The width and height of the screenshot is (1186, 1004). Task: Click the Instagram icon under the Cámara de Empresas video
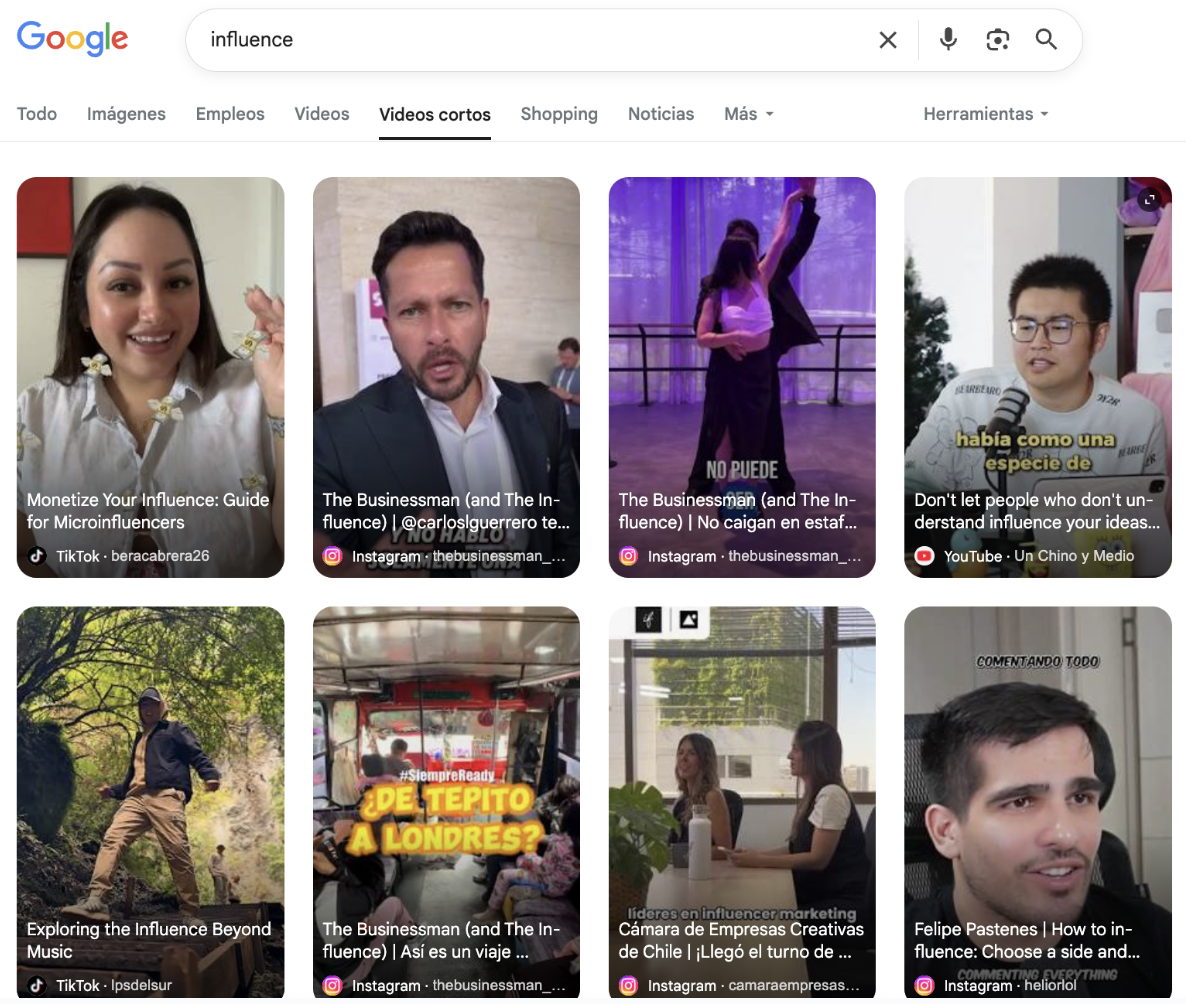point(628,985)
